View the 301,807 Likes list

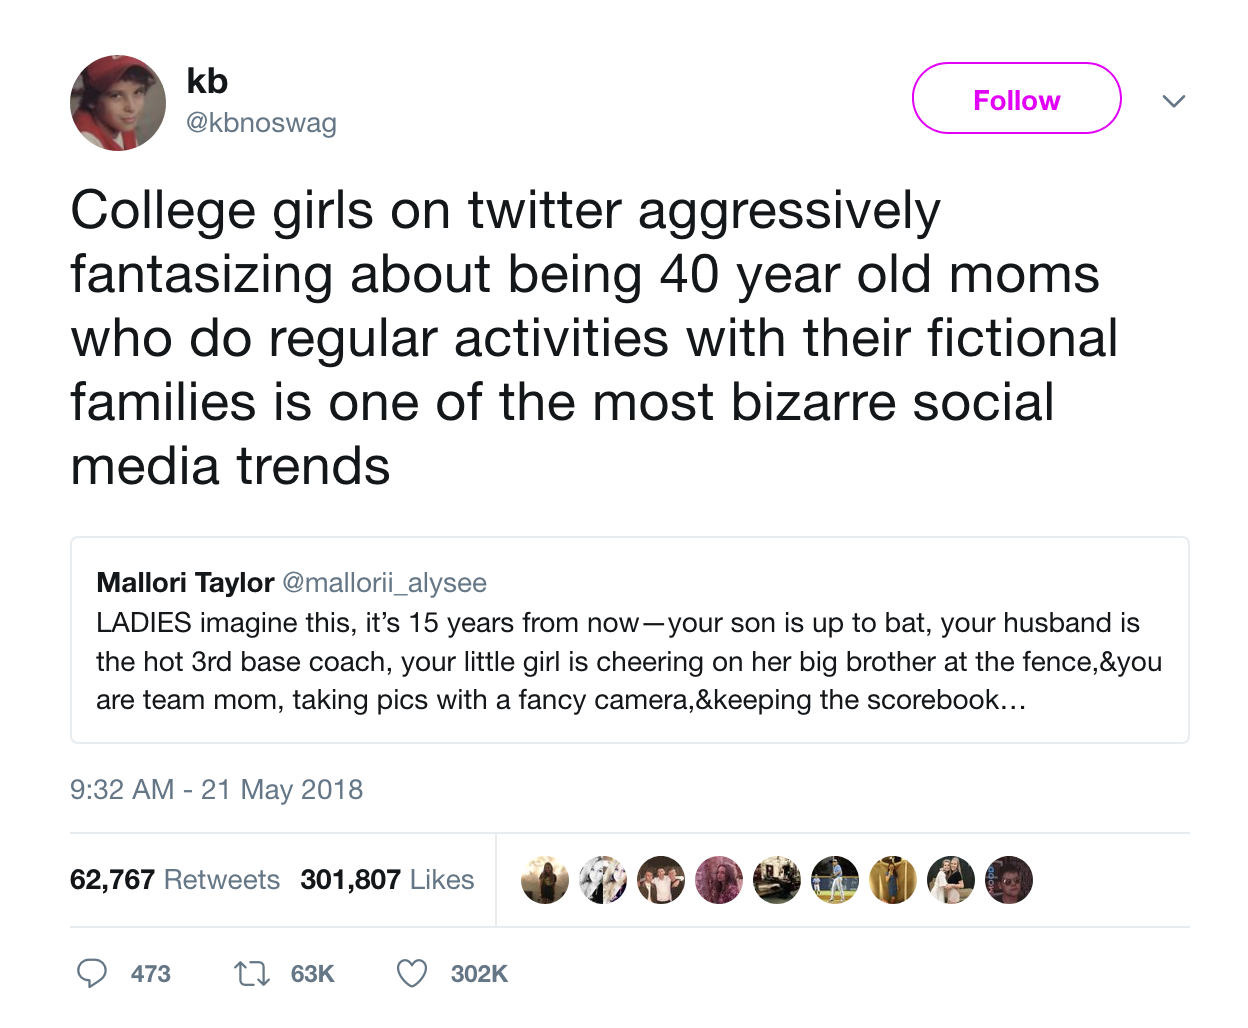pos(387,880)
